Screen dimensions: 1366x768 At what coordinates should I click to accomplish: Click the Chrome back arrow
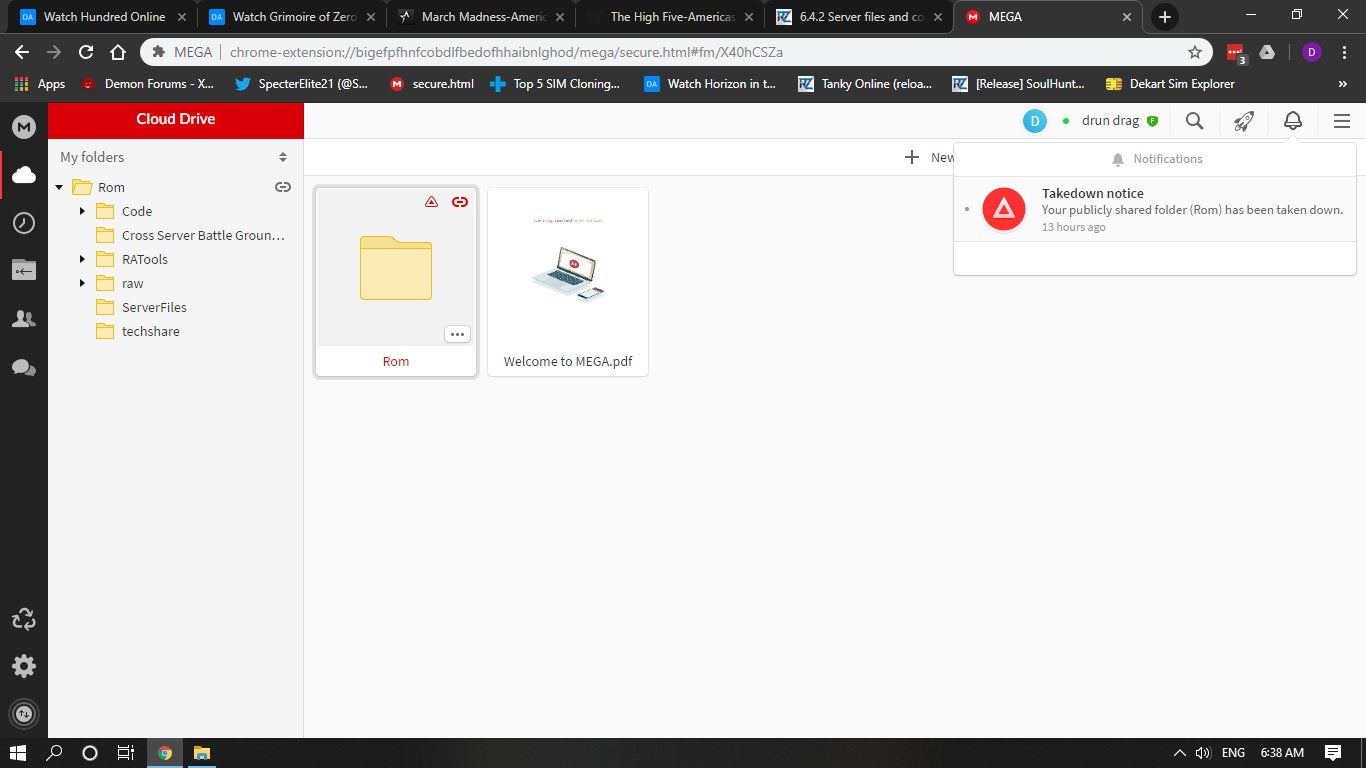coord(22,52)
